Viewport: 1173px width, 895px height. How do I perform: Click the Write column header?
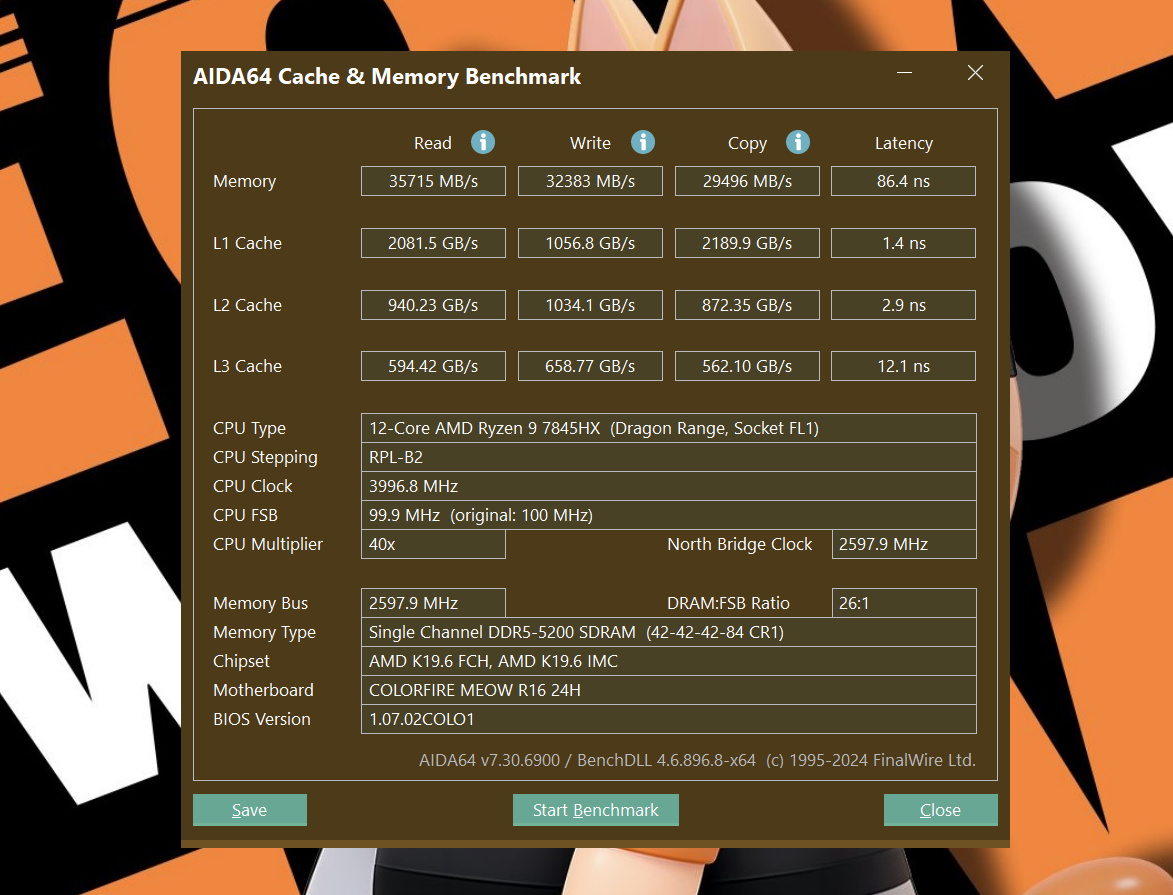[590, 143]
